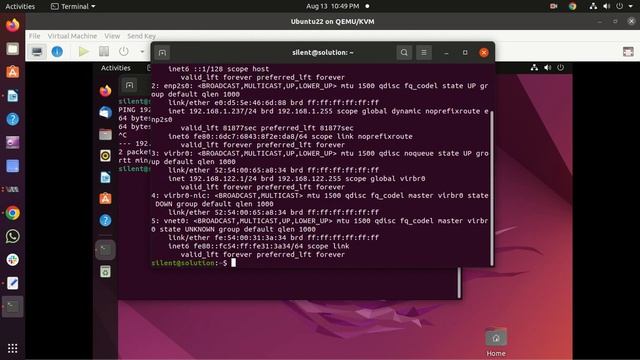The width and height of the screenshot is (640, 360).
Task: Open Help from the host dock
Action: (13, 119)
